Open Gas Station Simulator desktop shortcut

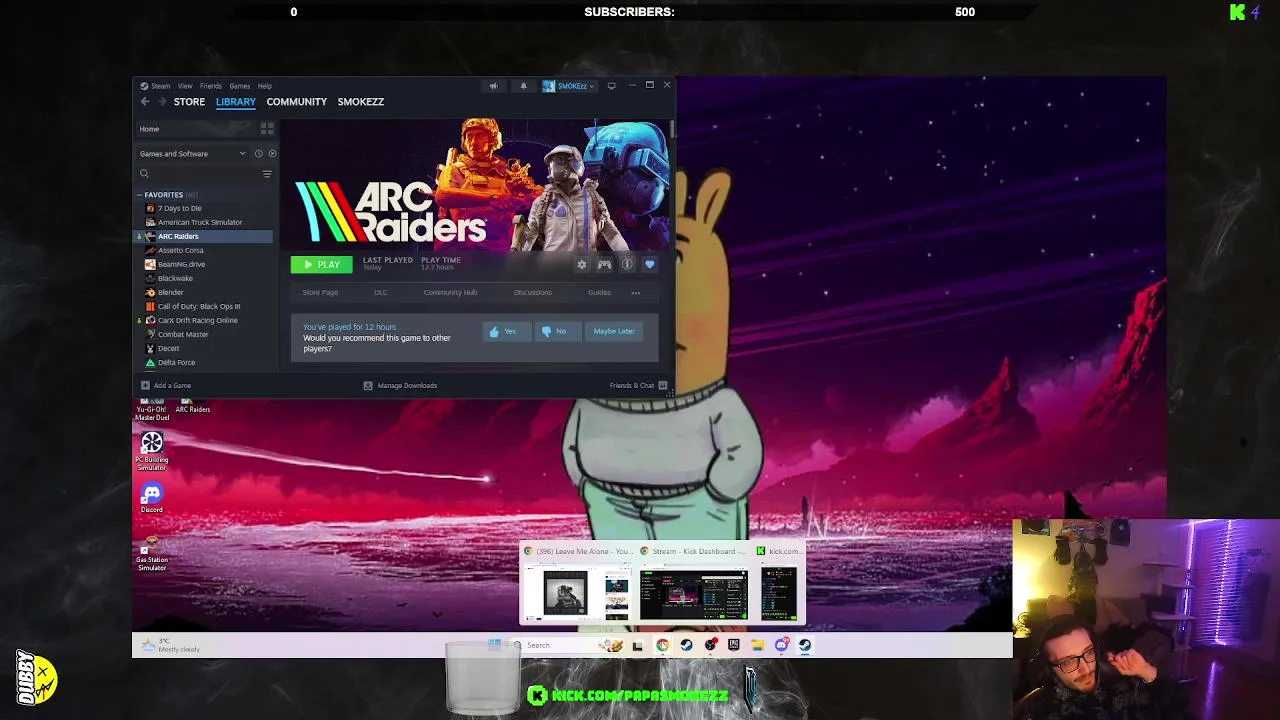pyautogui.click(x=152, y=553)
